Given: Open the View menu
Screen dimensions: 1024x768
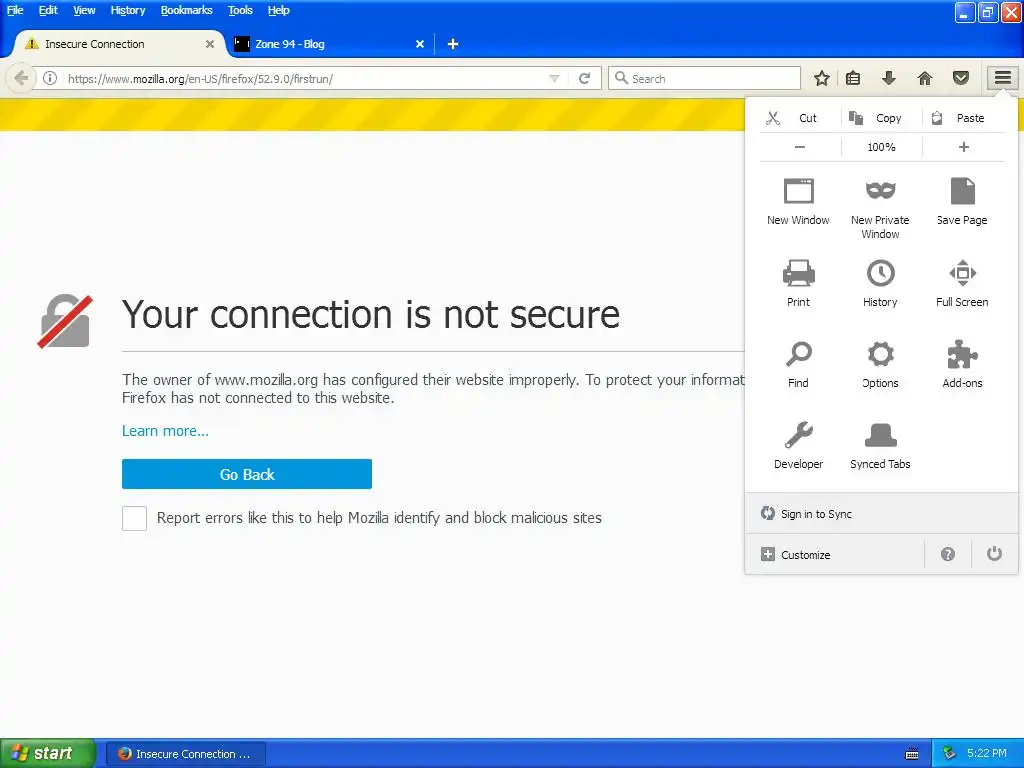Looking at the screenshot, I should [x=84, y=10].
